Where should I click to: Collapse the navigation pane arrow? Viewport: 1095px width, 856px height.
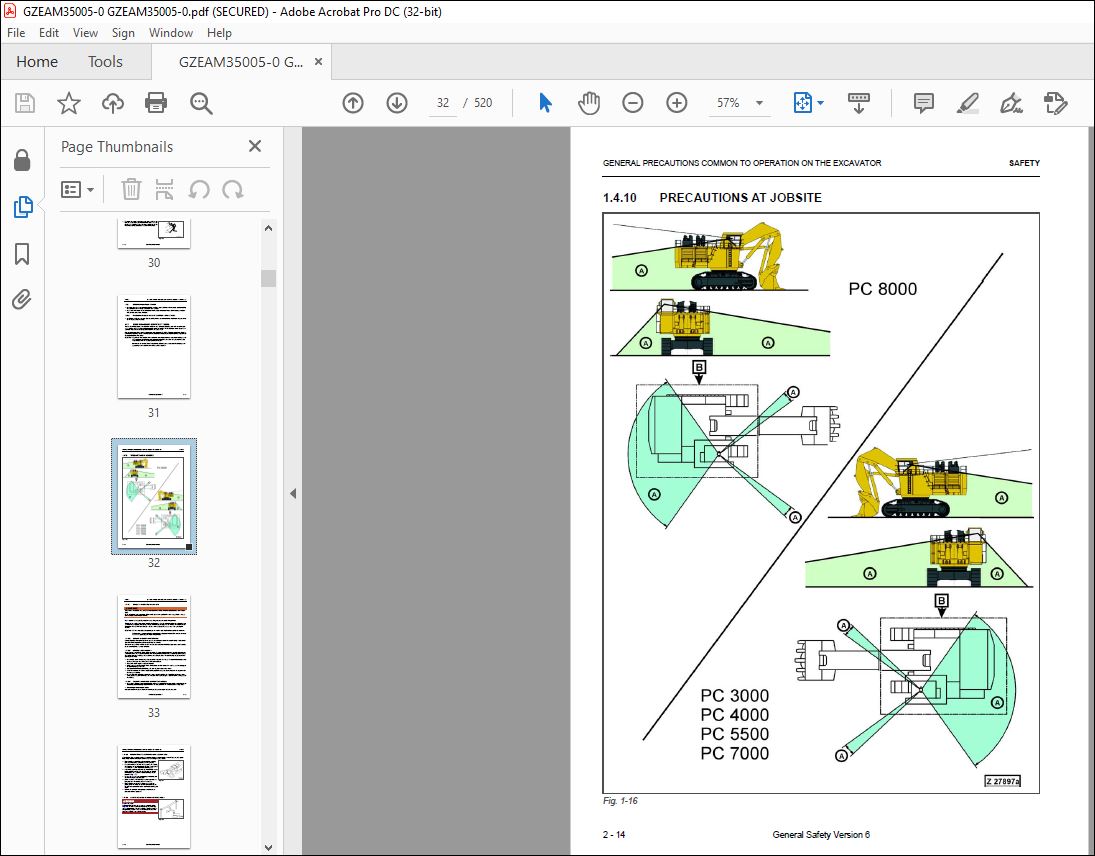[x=293, y=494]
